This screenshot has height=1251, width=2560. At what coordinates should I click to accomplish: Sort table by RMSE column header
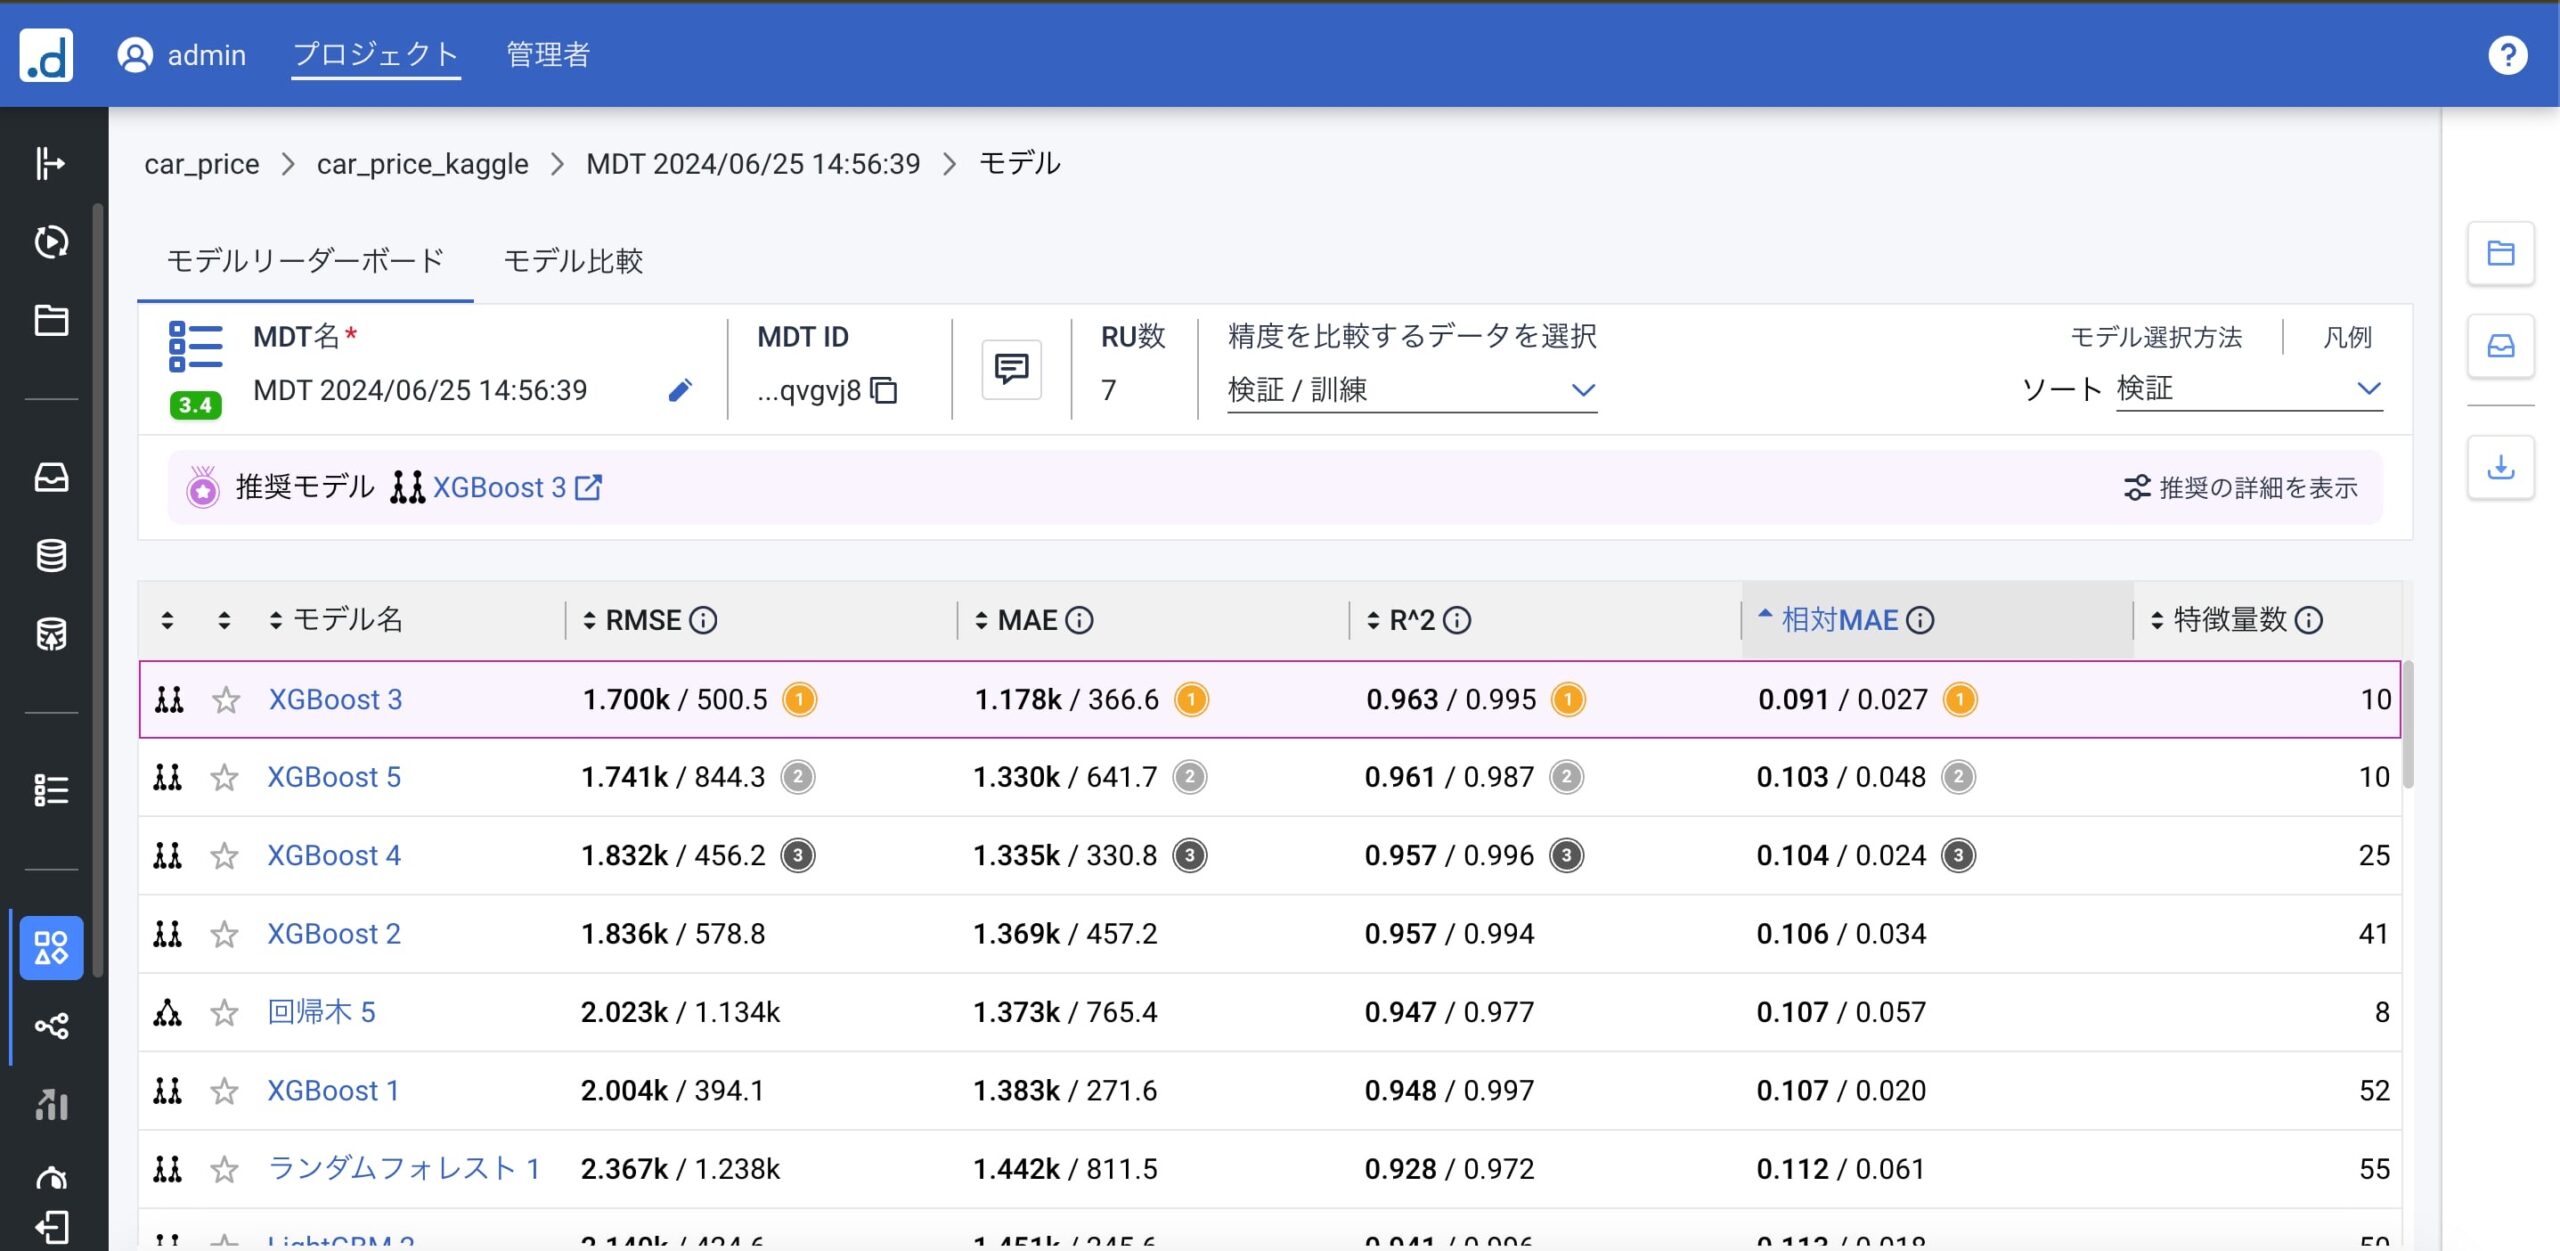(x=642, y=620)
